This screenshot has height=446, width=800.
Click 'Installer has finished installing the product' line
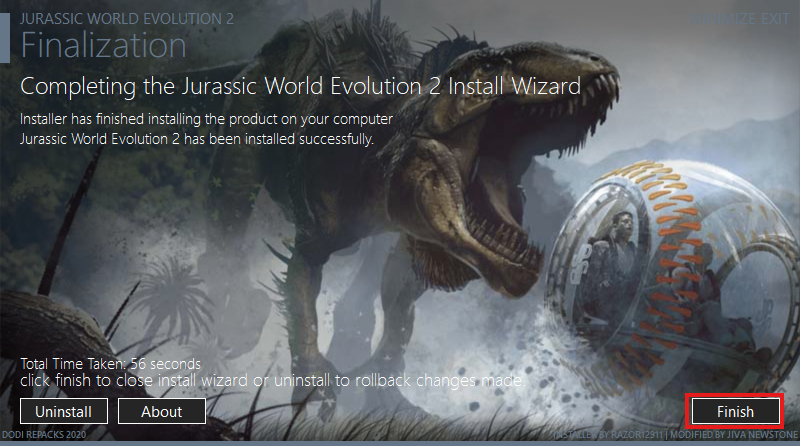tap(206, 119)
